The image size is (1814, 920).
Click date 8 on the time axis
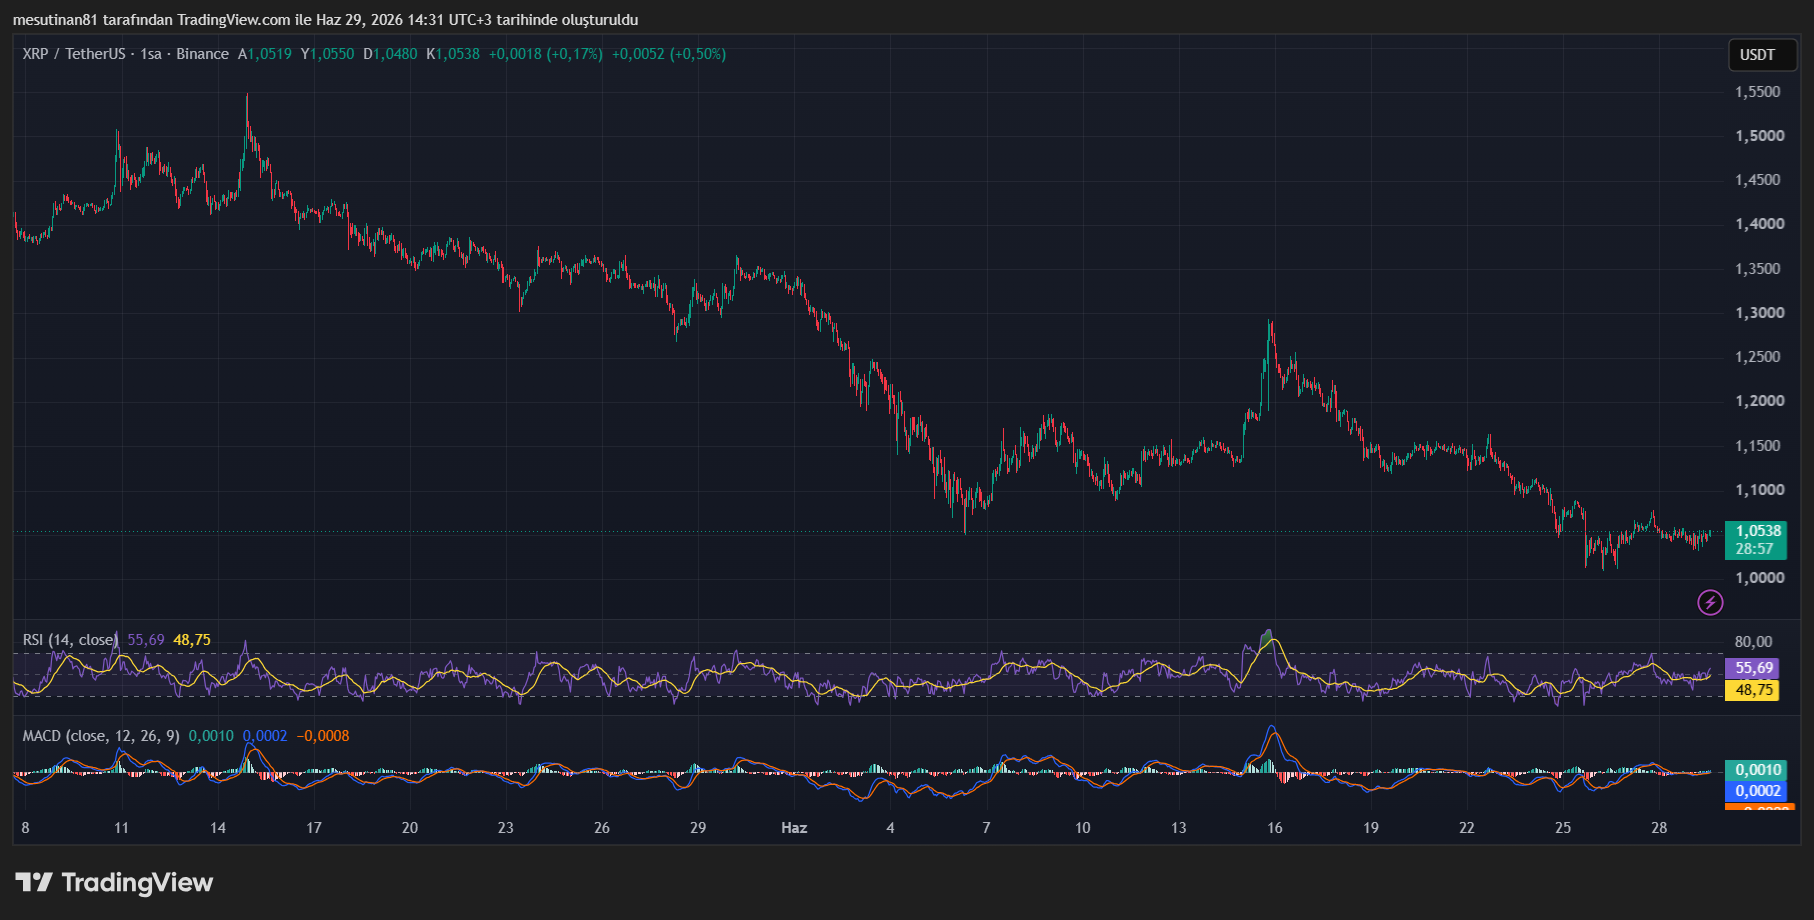[x=25, y=828]
